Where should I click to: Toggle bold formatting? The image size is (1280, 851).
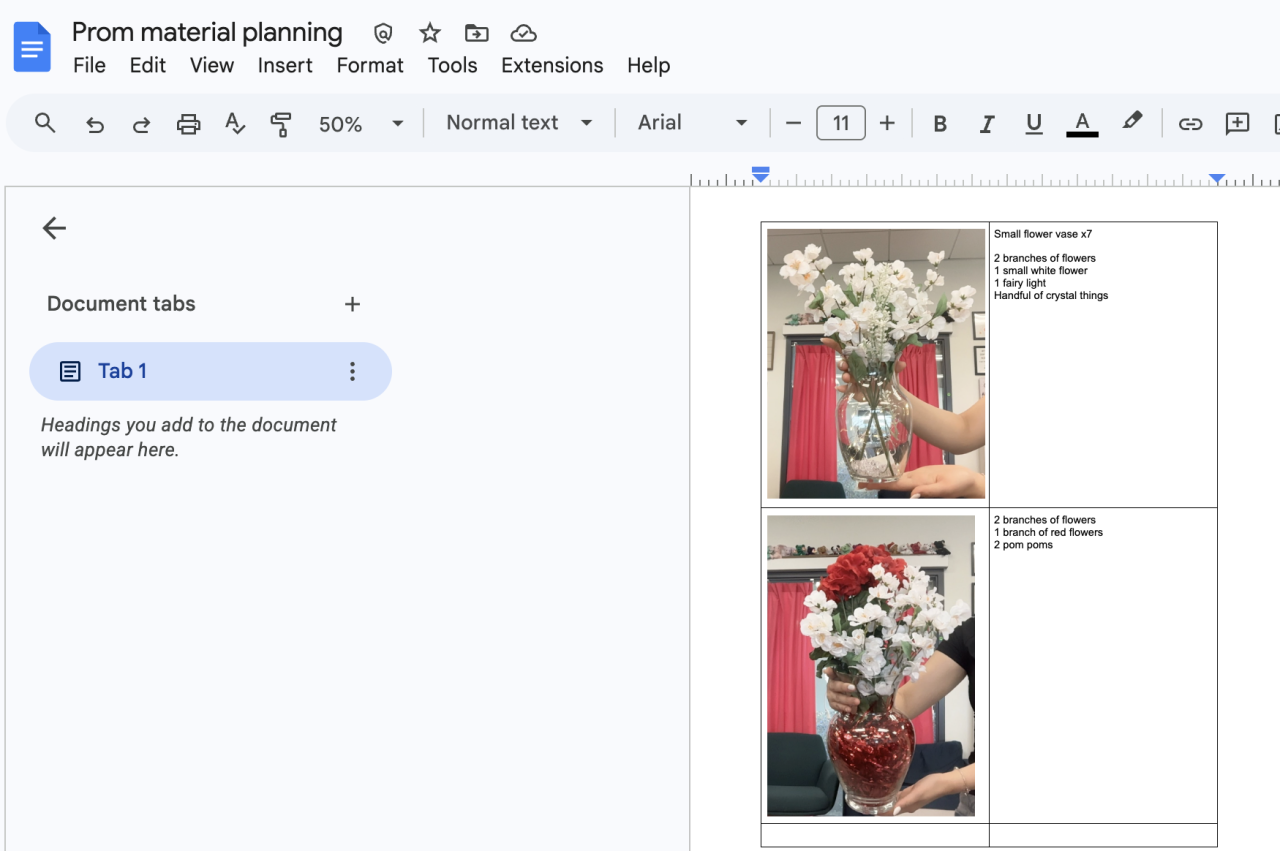[x=940, y=124]
